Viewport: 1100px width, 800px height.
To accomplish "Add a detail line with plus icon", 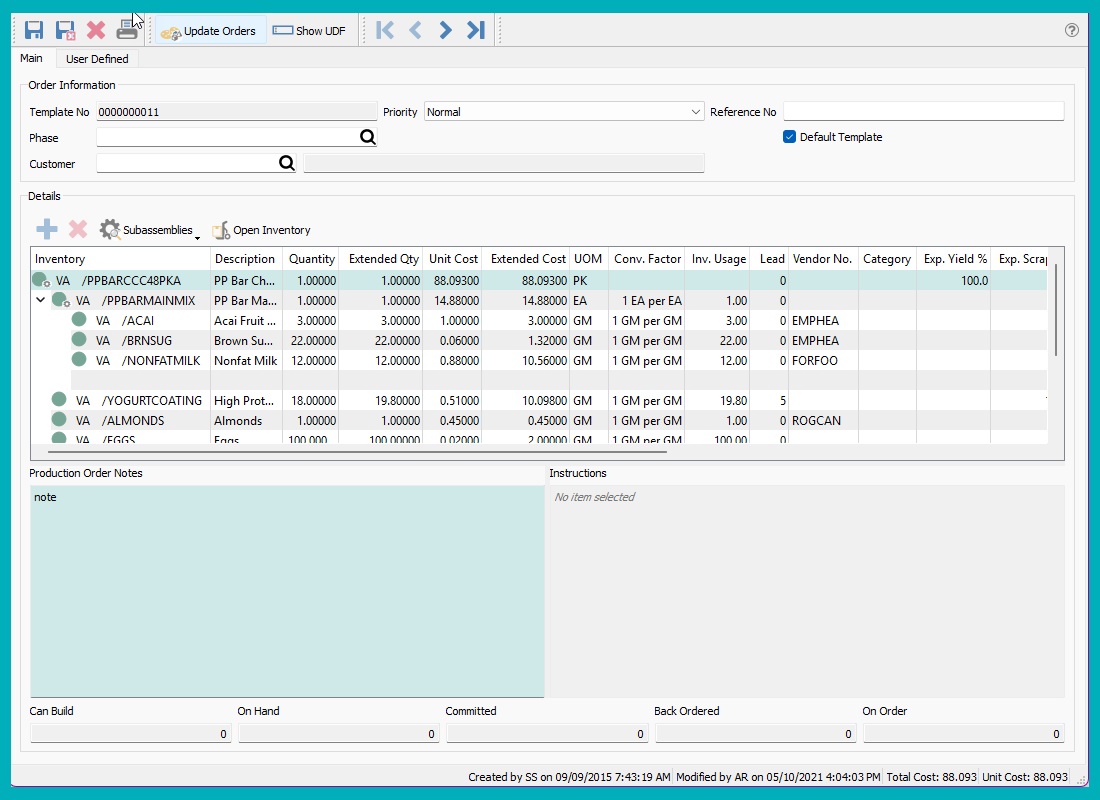I will 47,229.
